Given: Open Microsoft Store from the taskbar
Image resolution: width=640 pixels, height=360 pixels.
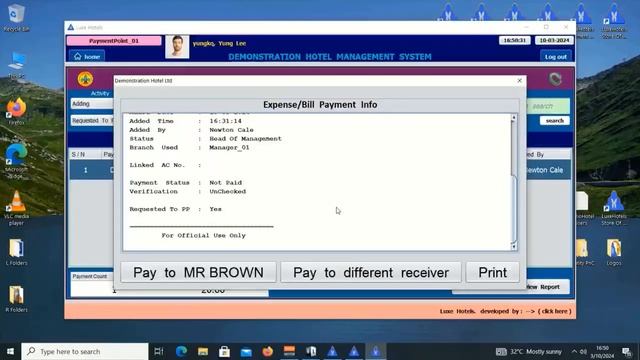Looking at the screenshot, I should point(224,351).
